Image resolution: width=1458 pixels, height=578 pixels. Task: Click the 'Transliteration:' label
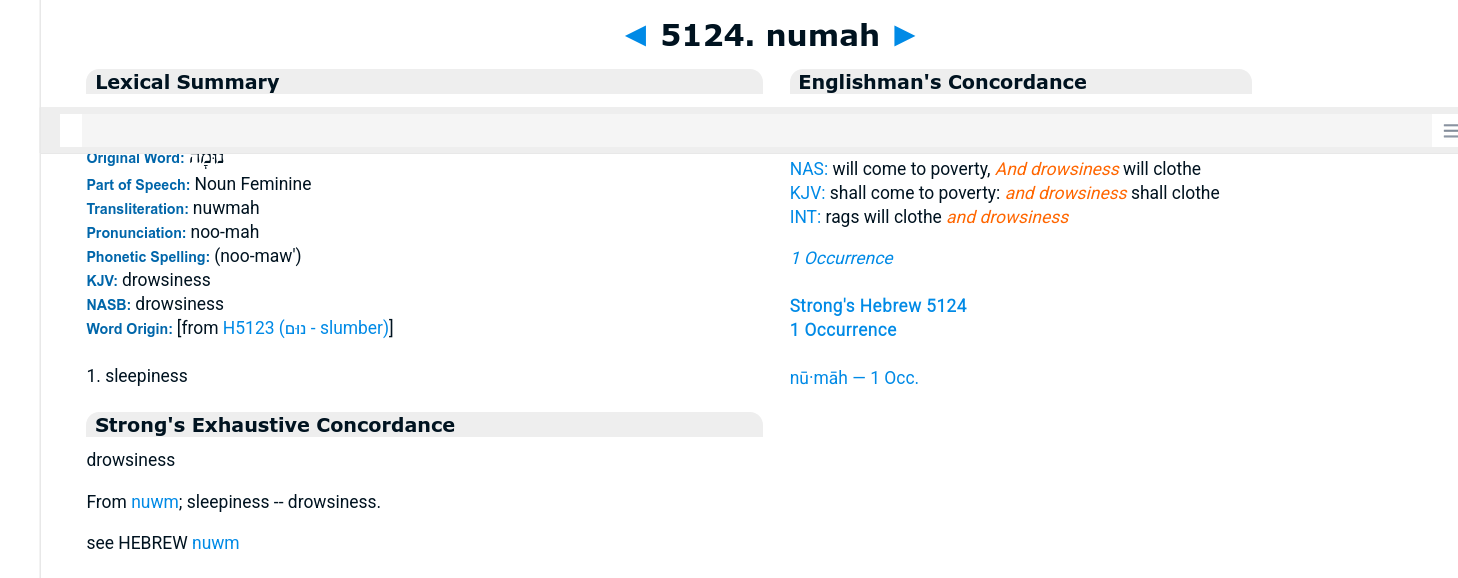tap(137, 209)
